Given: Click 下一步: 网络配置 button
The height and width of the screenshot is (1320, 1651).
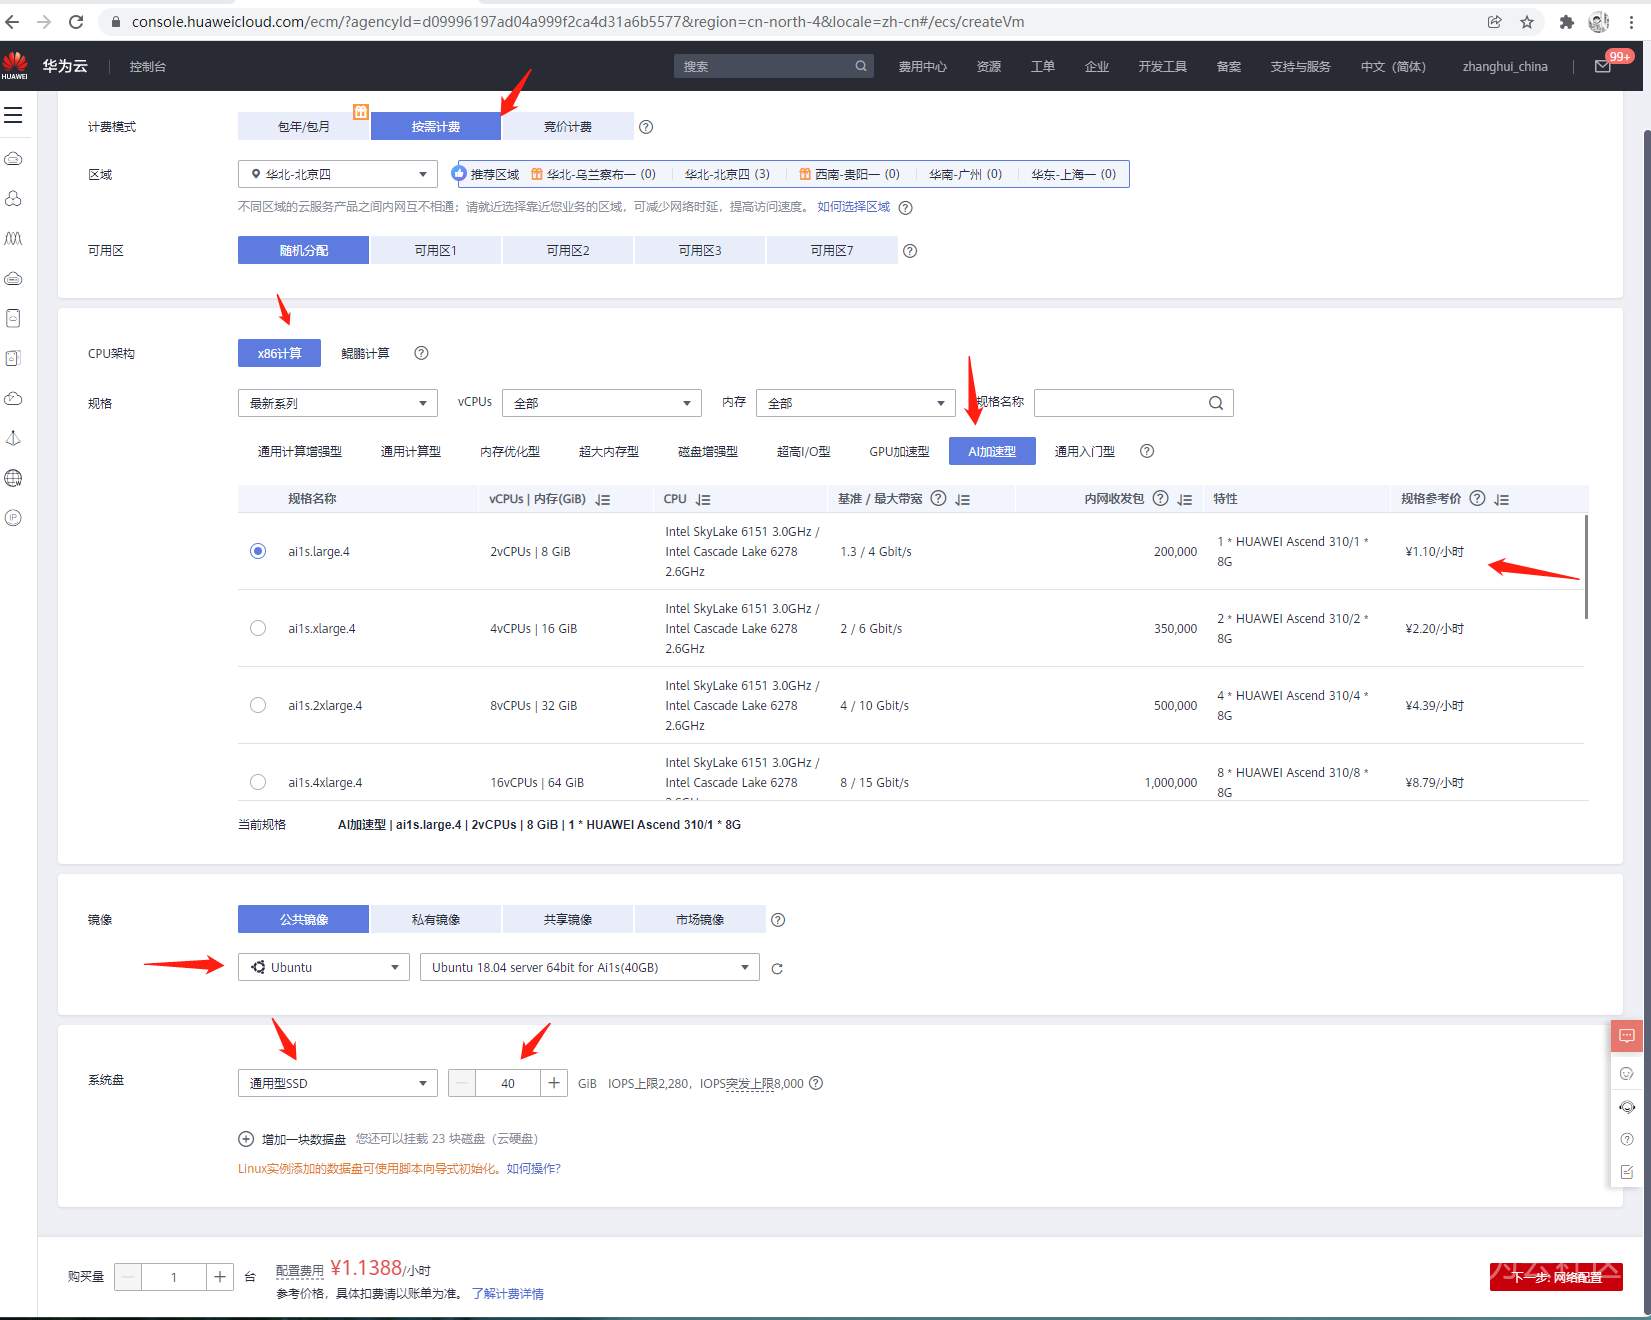Looking at the screenshot, I should [x=1556, y=1277].
